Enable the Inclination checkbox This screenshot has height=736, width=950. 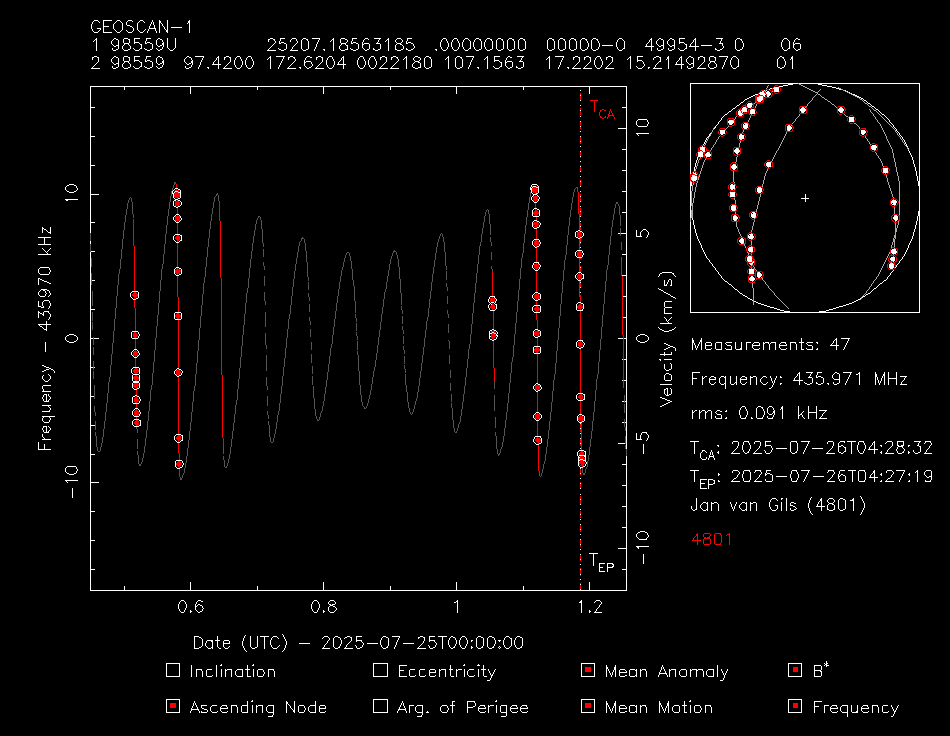[173, 671]
